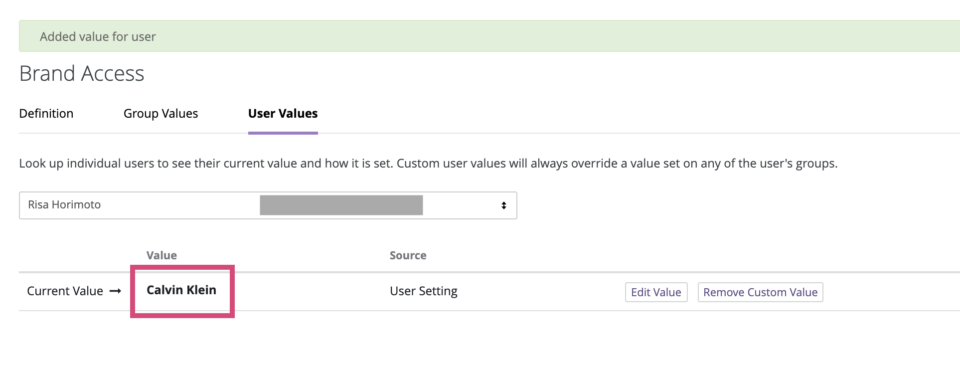Click the Edit Value button
This screenshot has width=960, height=367.
pos(656,292)
